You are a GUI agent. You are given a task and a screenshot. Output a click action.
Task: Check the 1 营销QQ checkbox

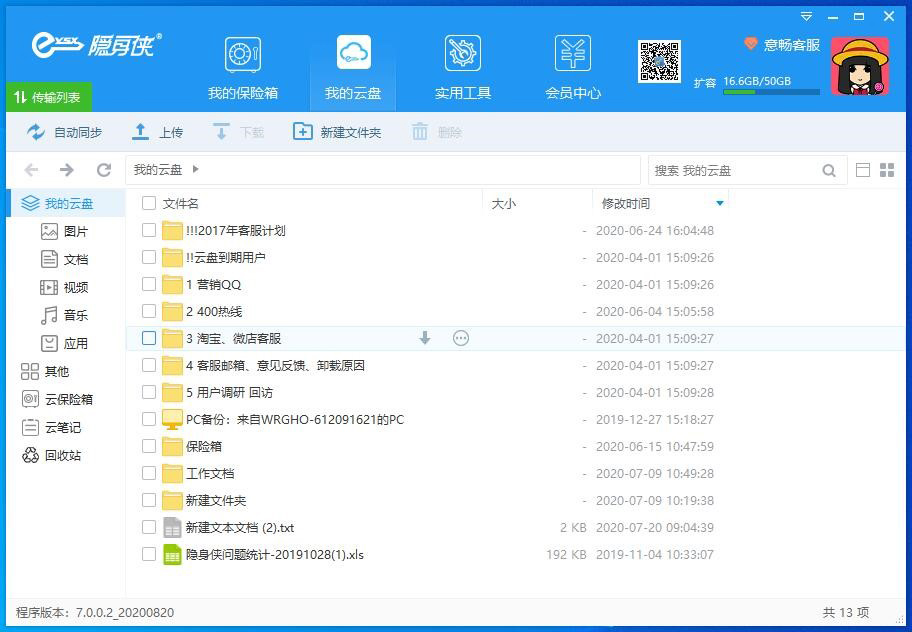pos(149,284)
